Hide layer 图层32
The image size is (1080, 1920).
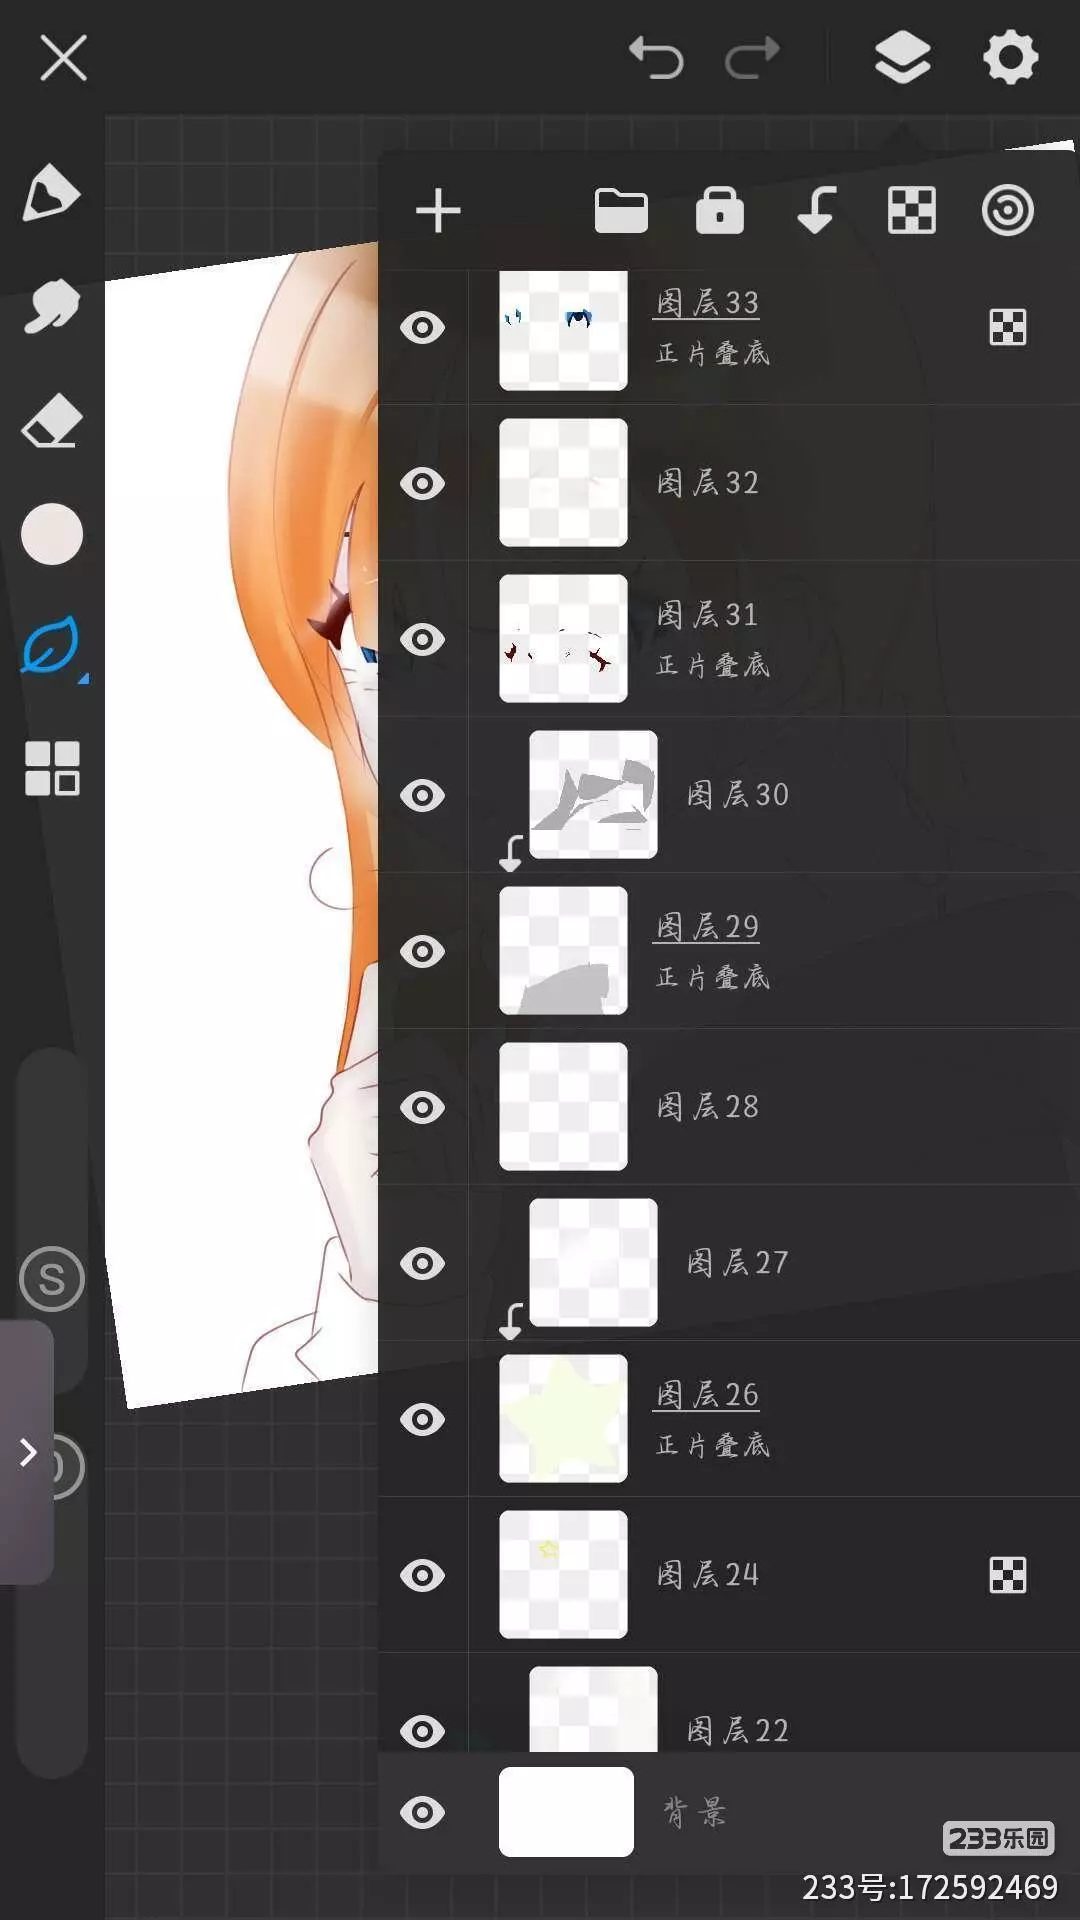[423, 483]
